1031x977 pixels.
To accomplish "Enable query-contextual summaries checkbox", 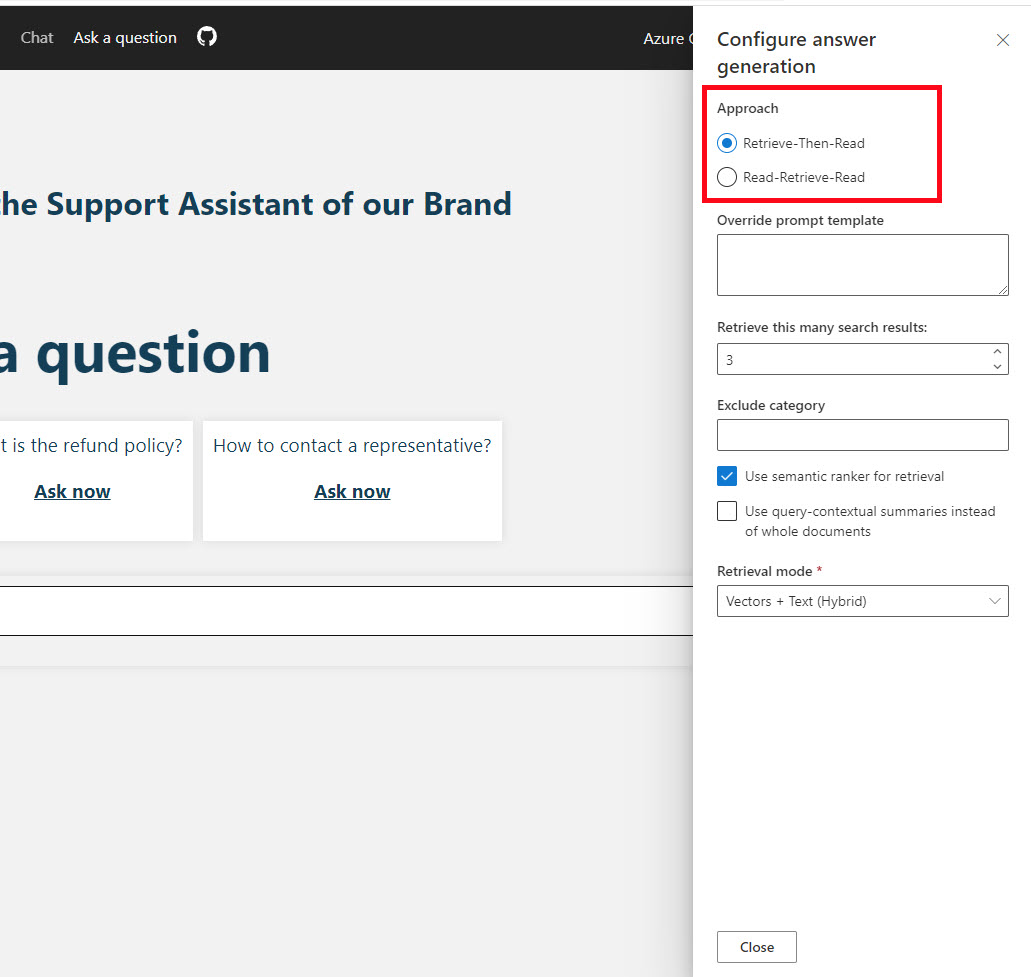I will [727, 511].
